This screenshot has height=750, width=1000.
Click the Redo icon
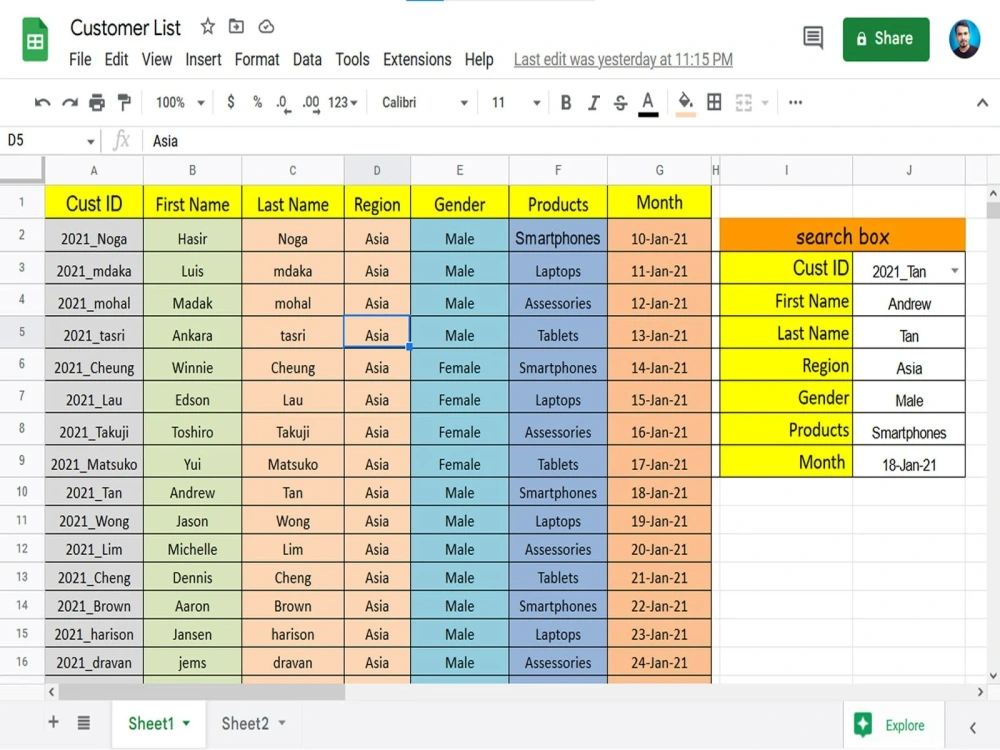[x=70, y=103]
